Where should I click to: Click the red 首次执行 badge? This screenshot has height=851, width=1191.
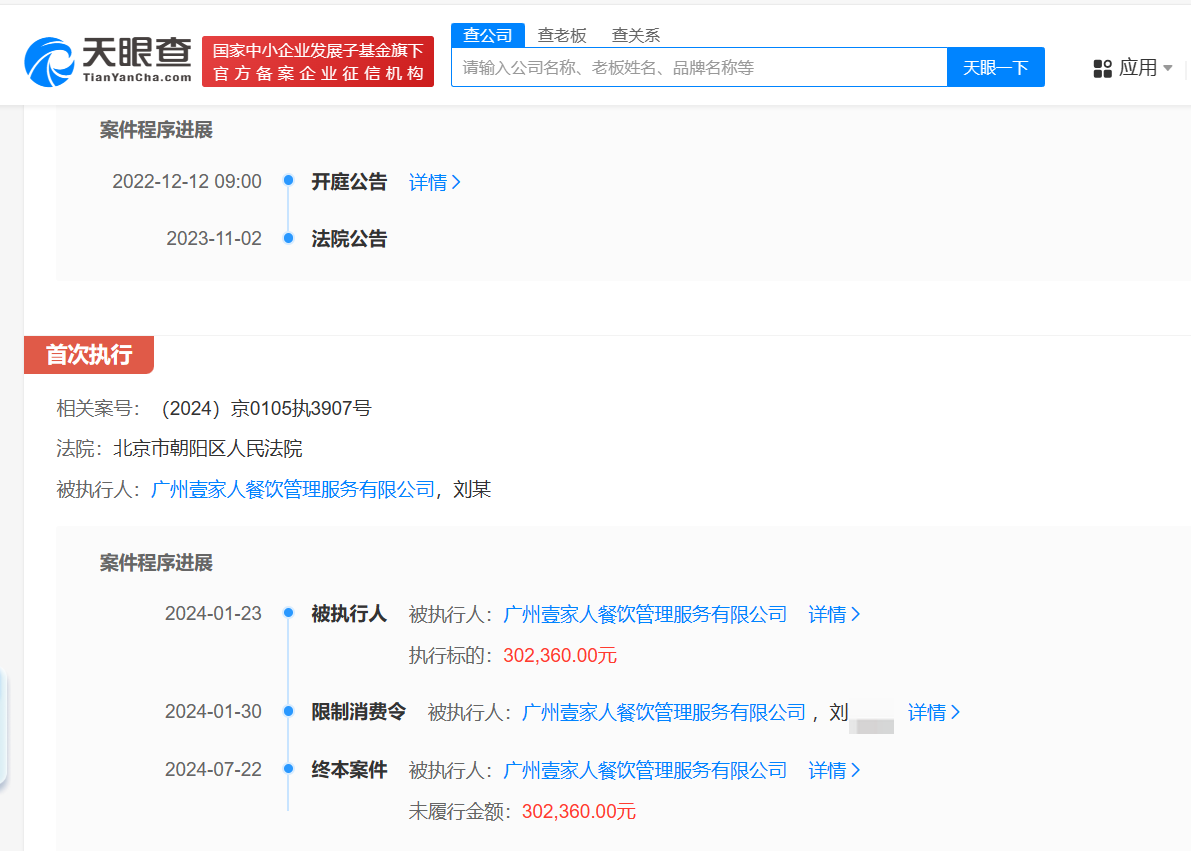[x=88, y=355]
